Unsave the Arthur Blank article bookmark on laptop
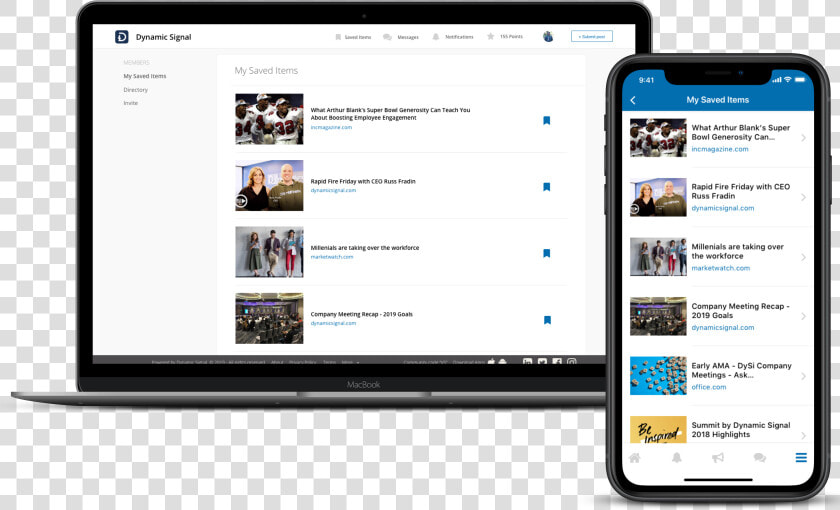840x510 pixels. click(x=546, y=121)
